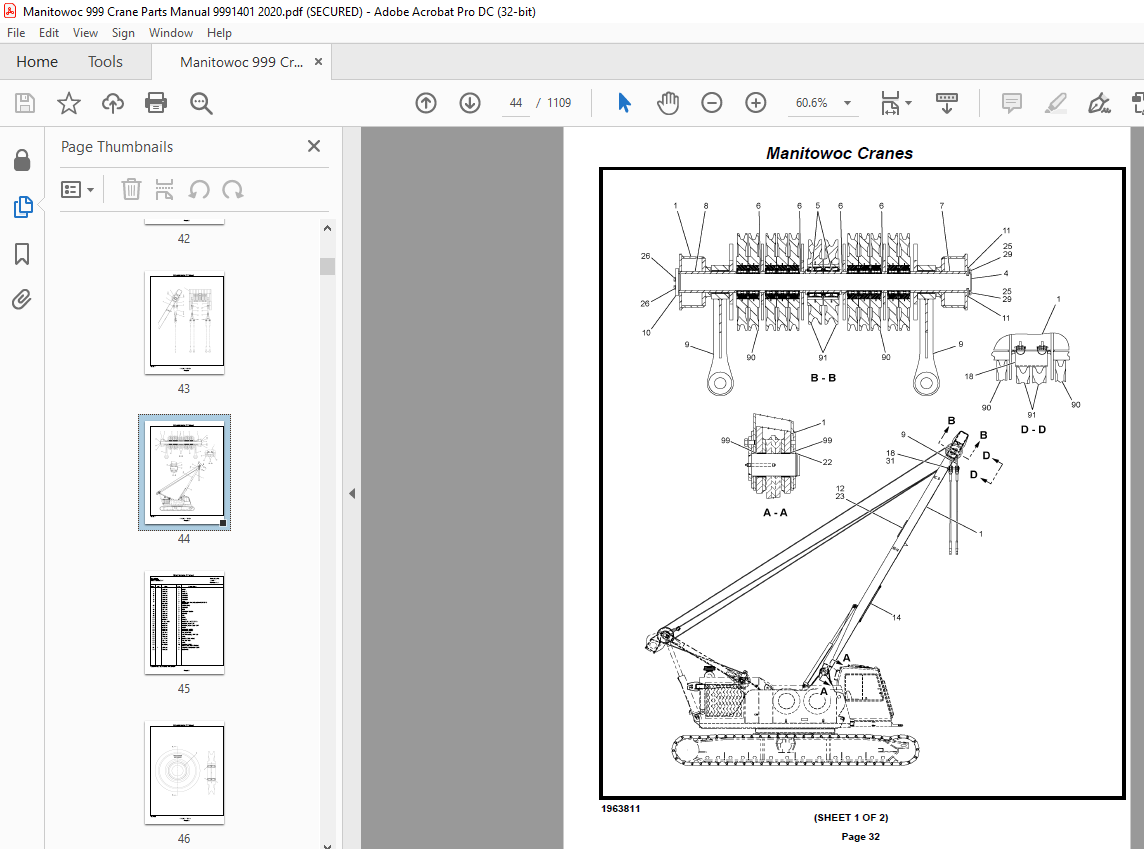This screenshot has width=1144, height=849.
Task: Click the 'Manitowoc Cranes' page heading
Action: [x=839, y=153]
